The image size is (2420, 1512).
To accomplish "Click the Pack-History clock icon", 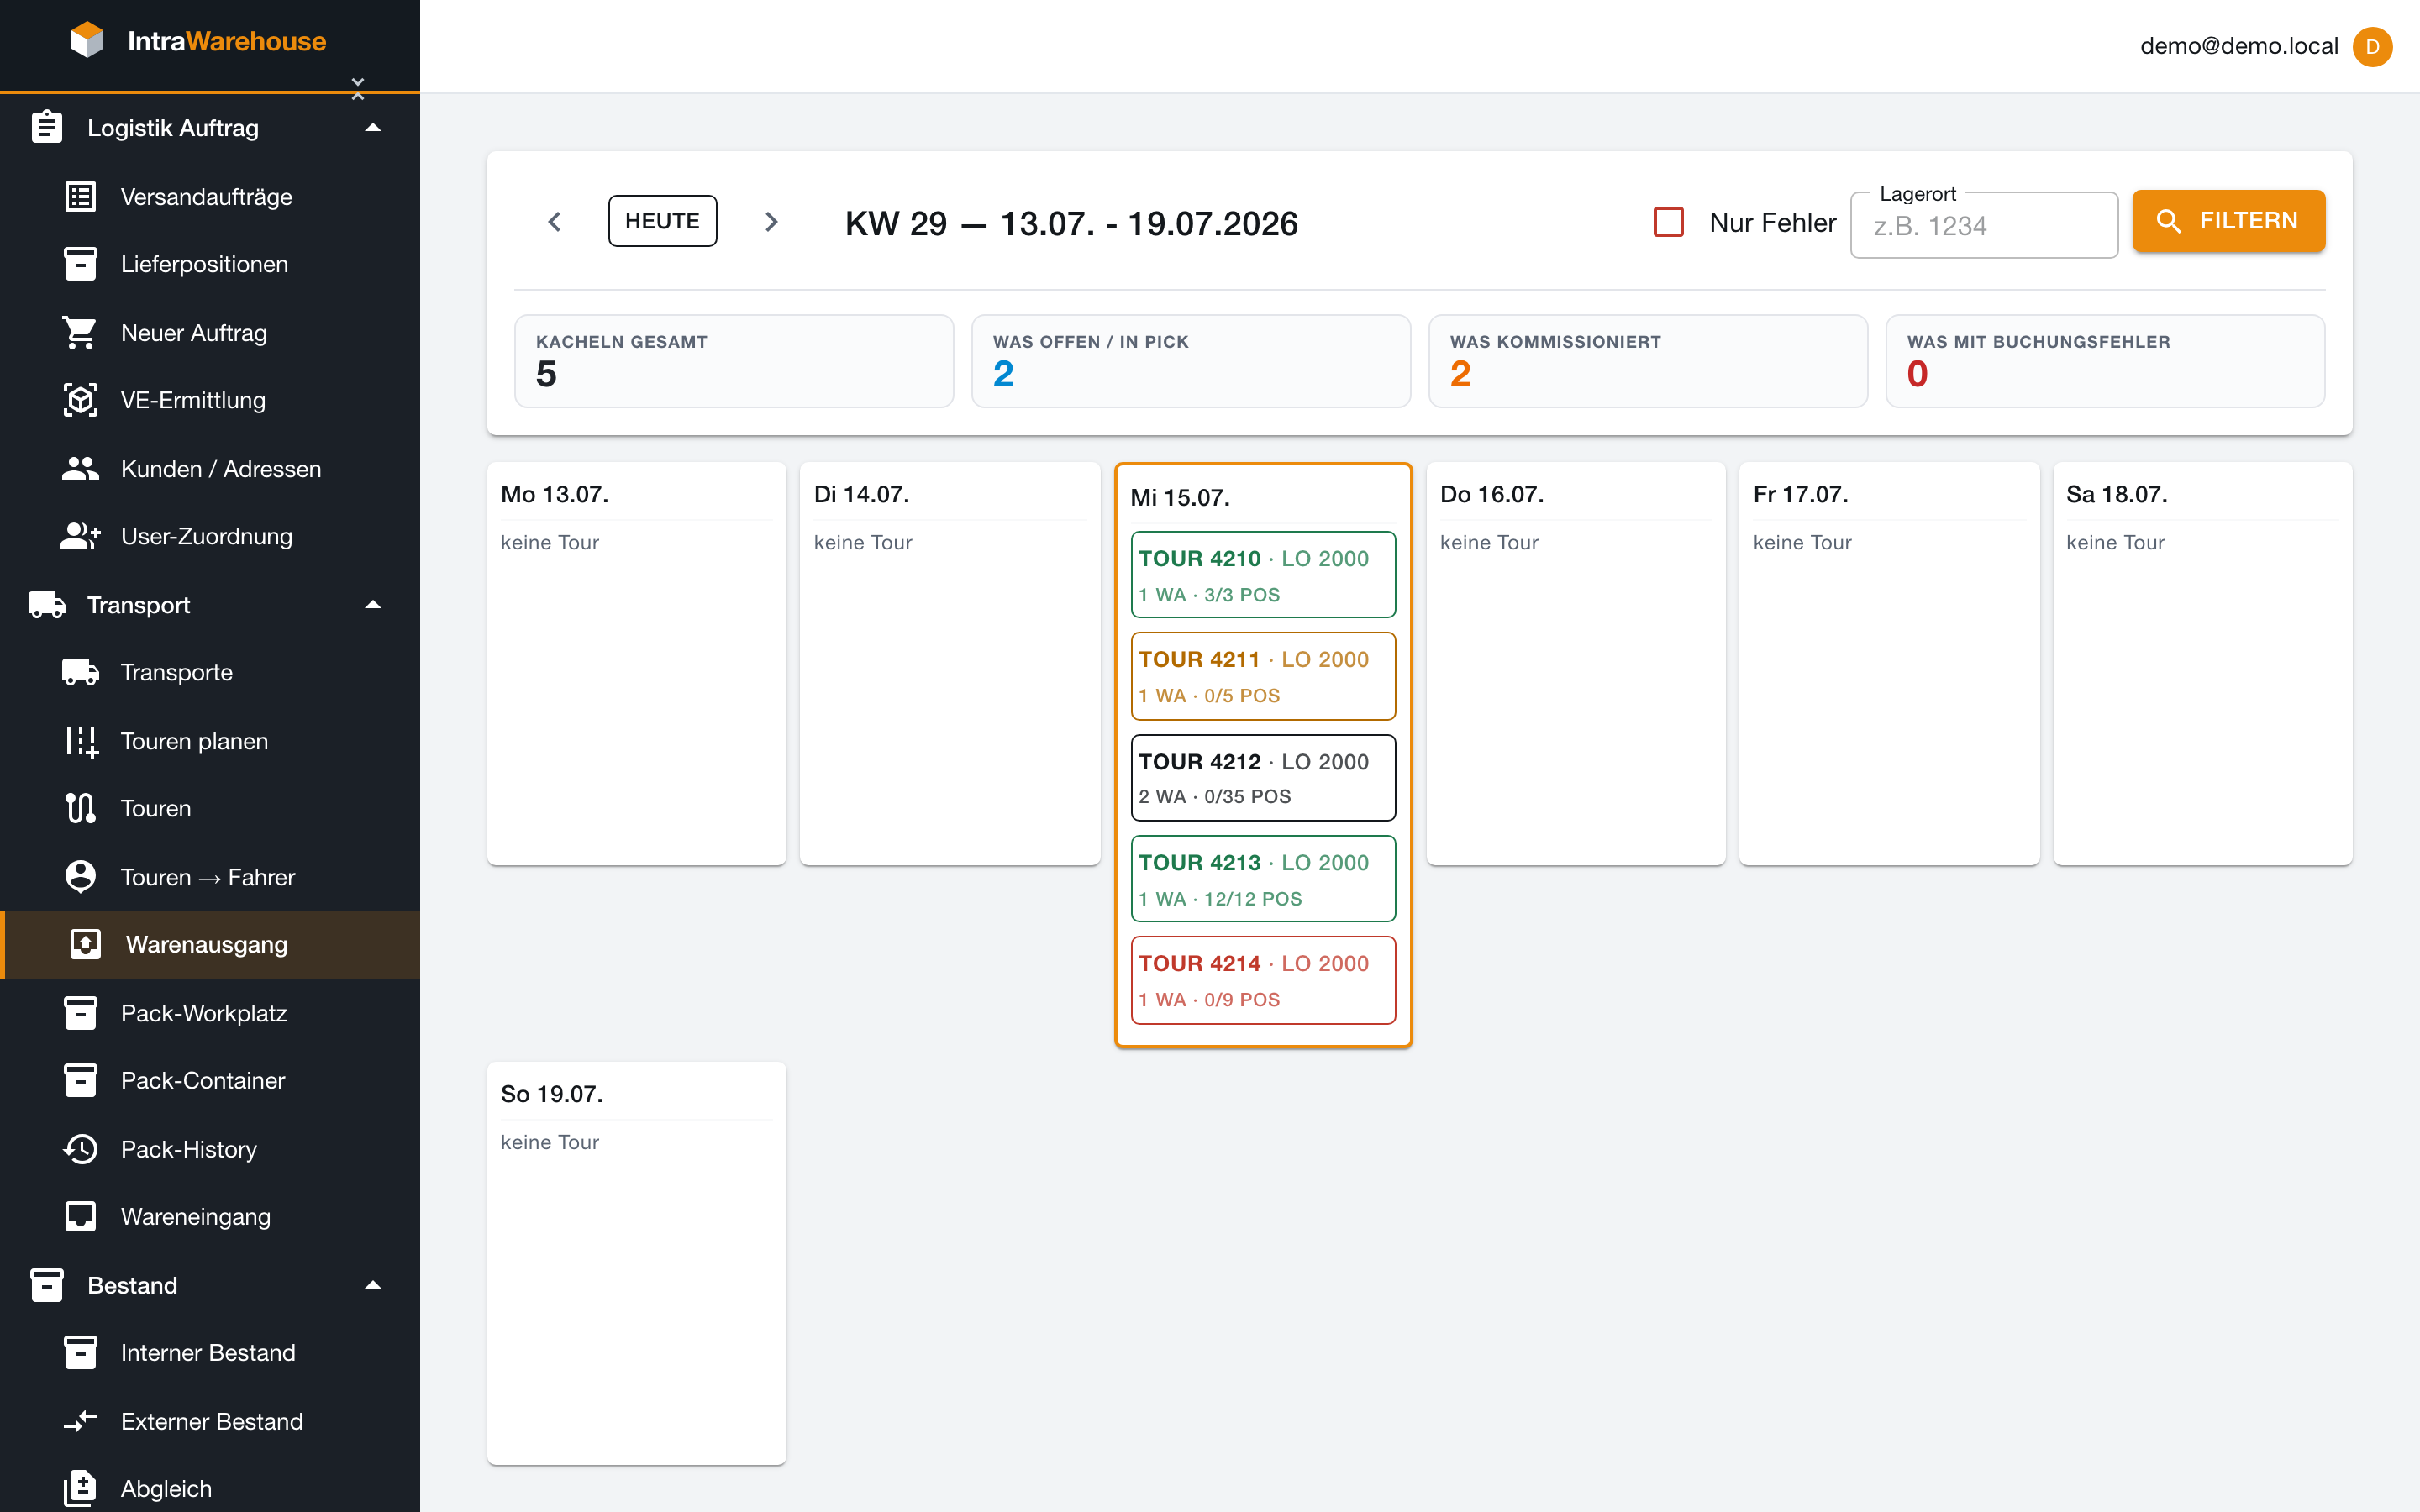I will click(x=80, y=1149).
